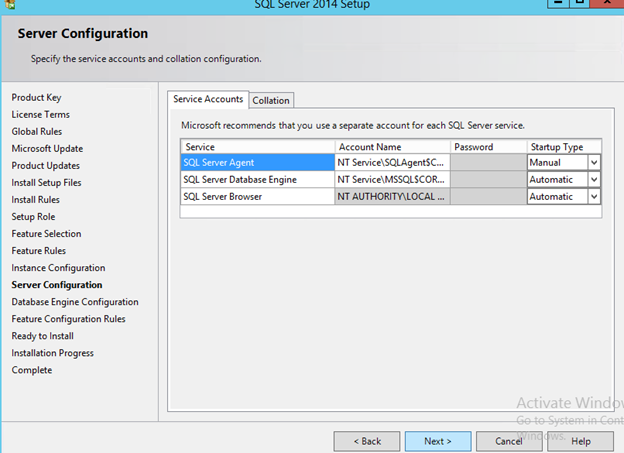Select Automatic startup value for Database Engine
This screenshot has height=453, width=624.
pyautogui.click(x=558, y=180)
